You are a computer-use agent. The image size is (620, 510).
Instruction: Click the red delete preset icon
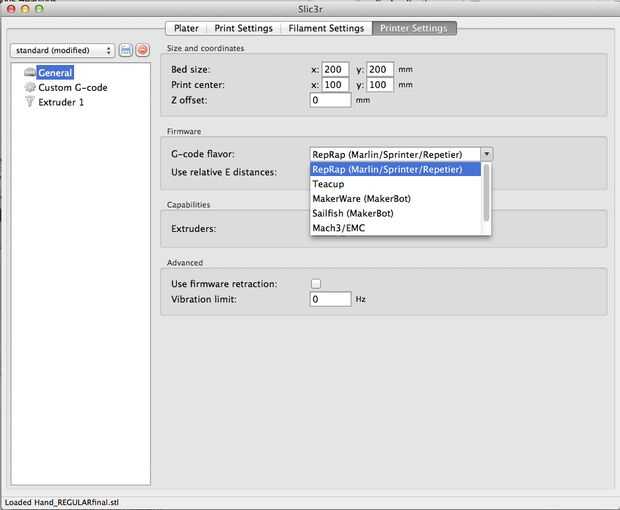142,50
